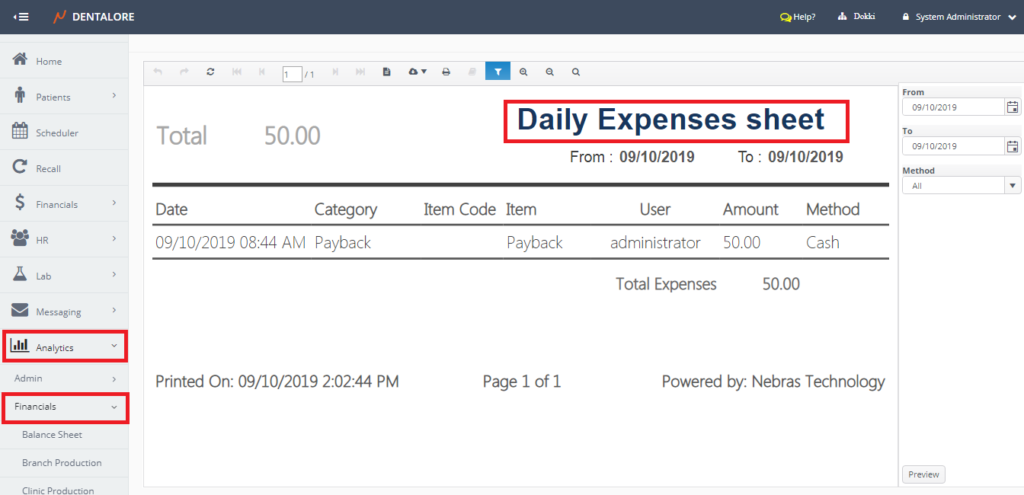This screenshot has width=1024, height=495.
Task: Click the zoom in magnifier icon
Action: [x=523, y=72]
